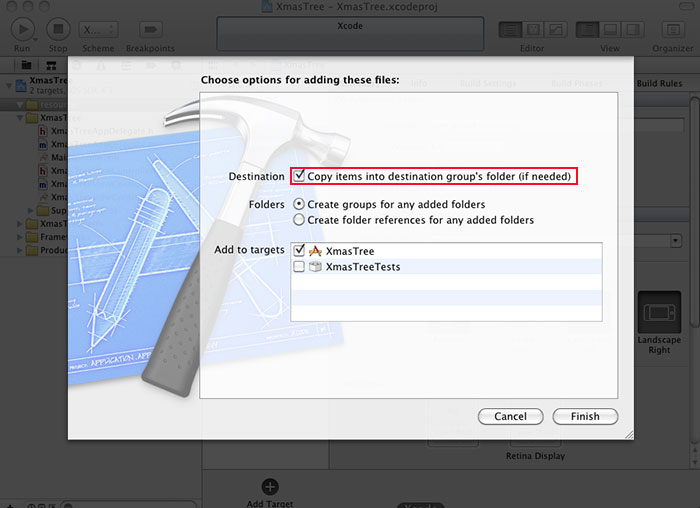Toggle the Navigator pane view button
The height and width of the screenshot is (508, 700).
coord(587,30)
